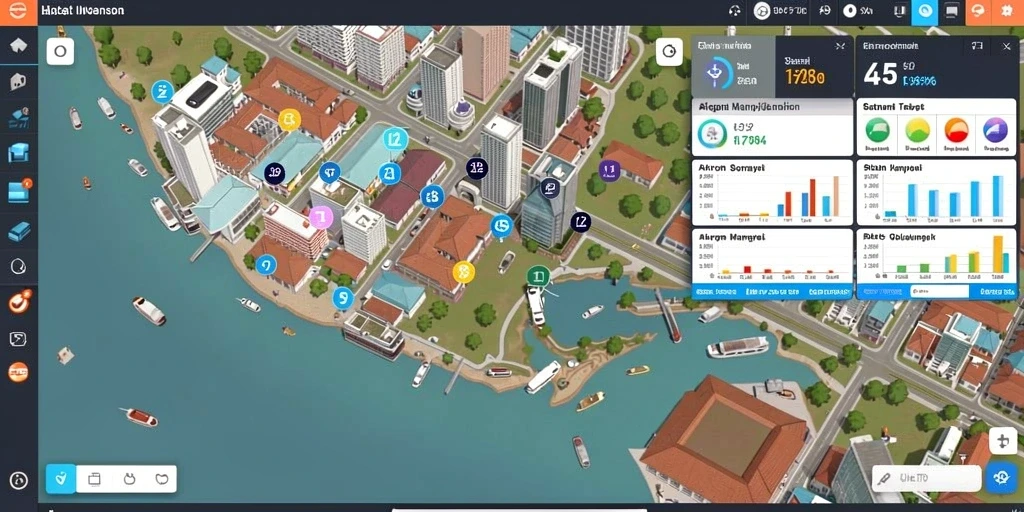The width and height of the screenshot is (1024, 512).
Task: Click the purple map marker near park
Action: (x=609, y=171)
